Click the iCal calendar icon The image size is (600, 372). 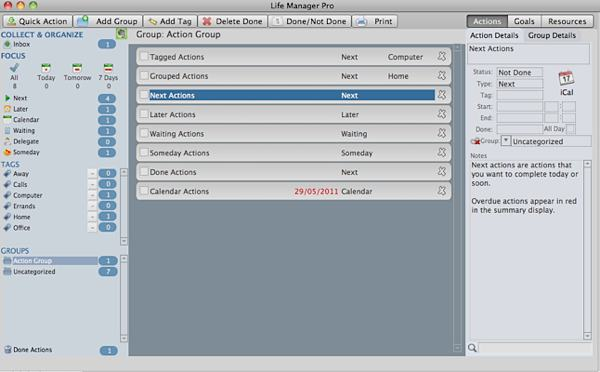click(x=566, y=79)
